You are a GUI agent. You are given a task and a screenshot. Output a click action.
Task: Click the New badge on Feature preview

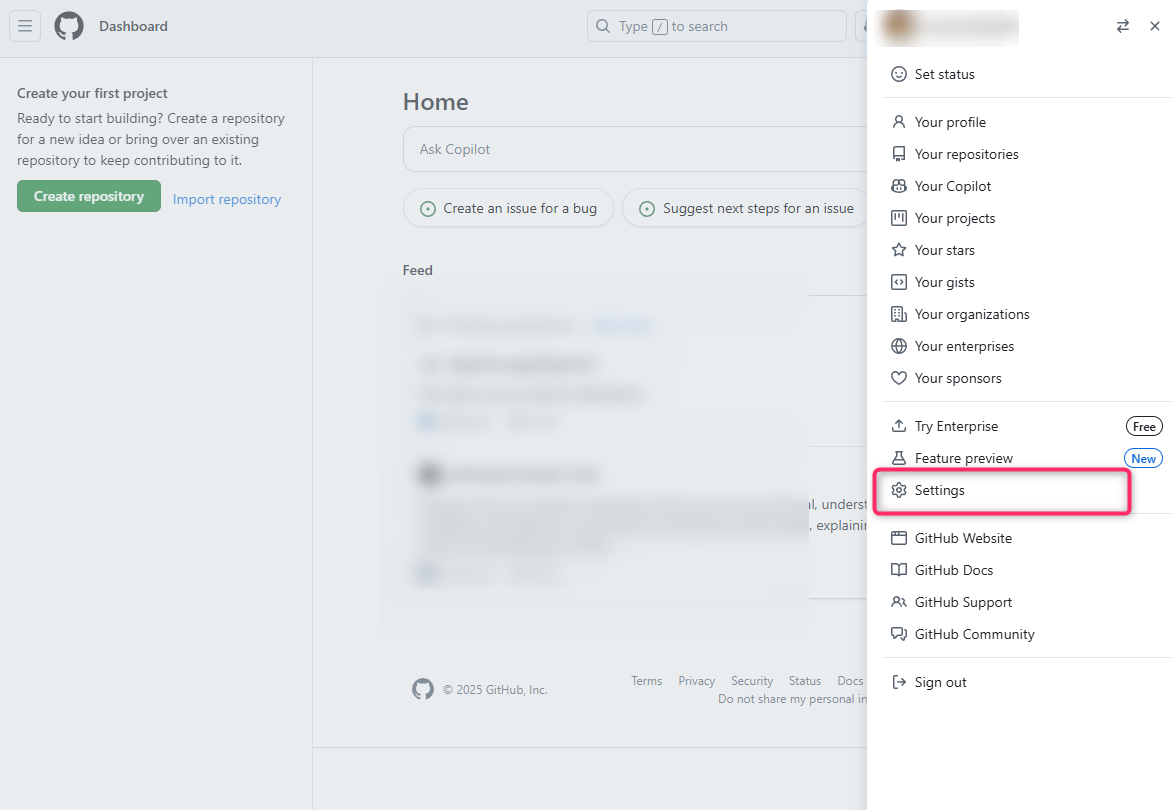click(x=1143, y=458)
